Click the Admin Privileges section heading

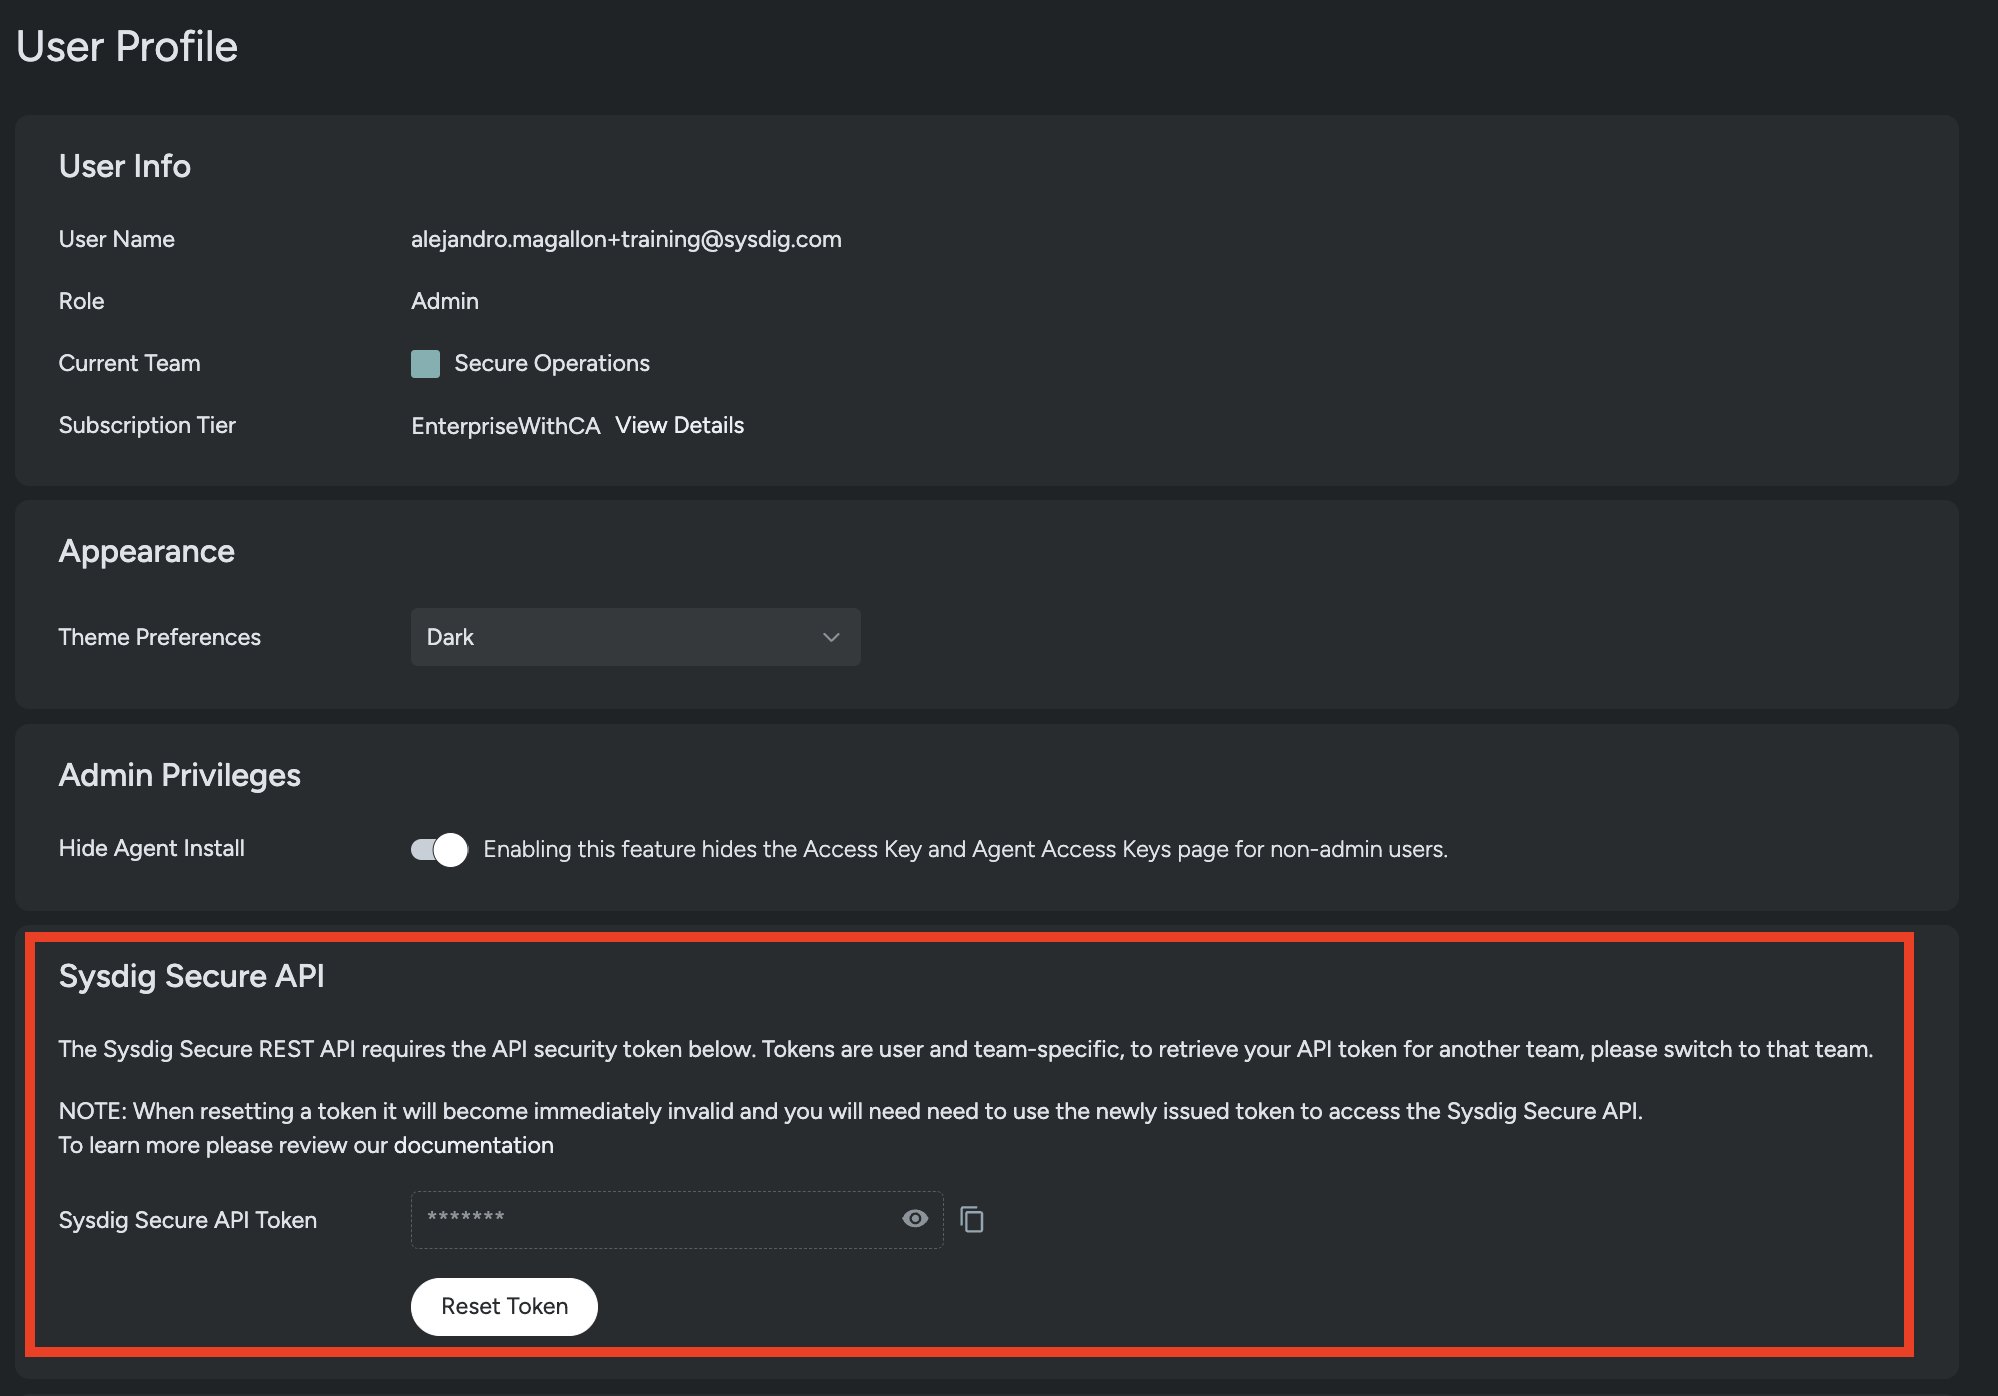click(179, 775)
